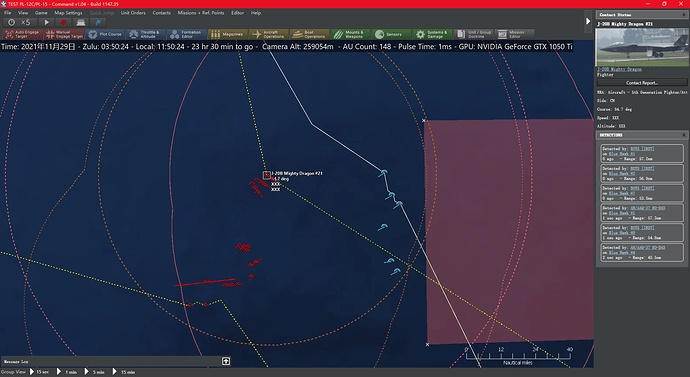Launch the Formation Editor
690x377 pixels.
(x=187, y=34)
